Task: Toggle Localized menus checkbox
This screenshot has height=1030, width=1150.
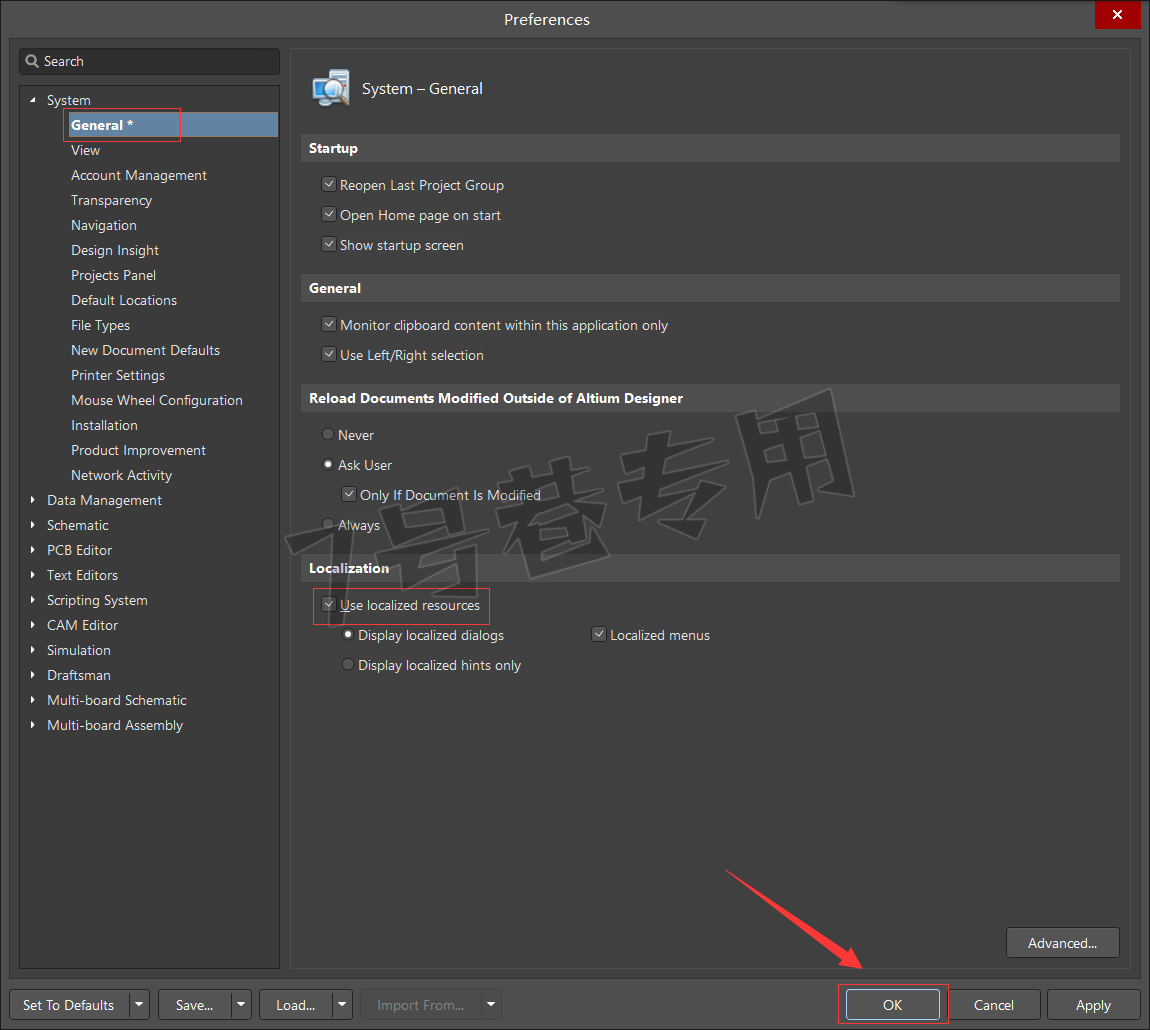Action: (599, 635)
